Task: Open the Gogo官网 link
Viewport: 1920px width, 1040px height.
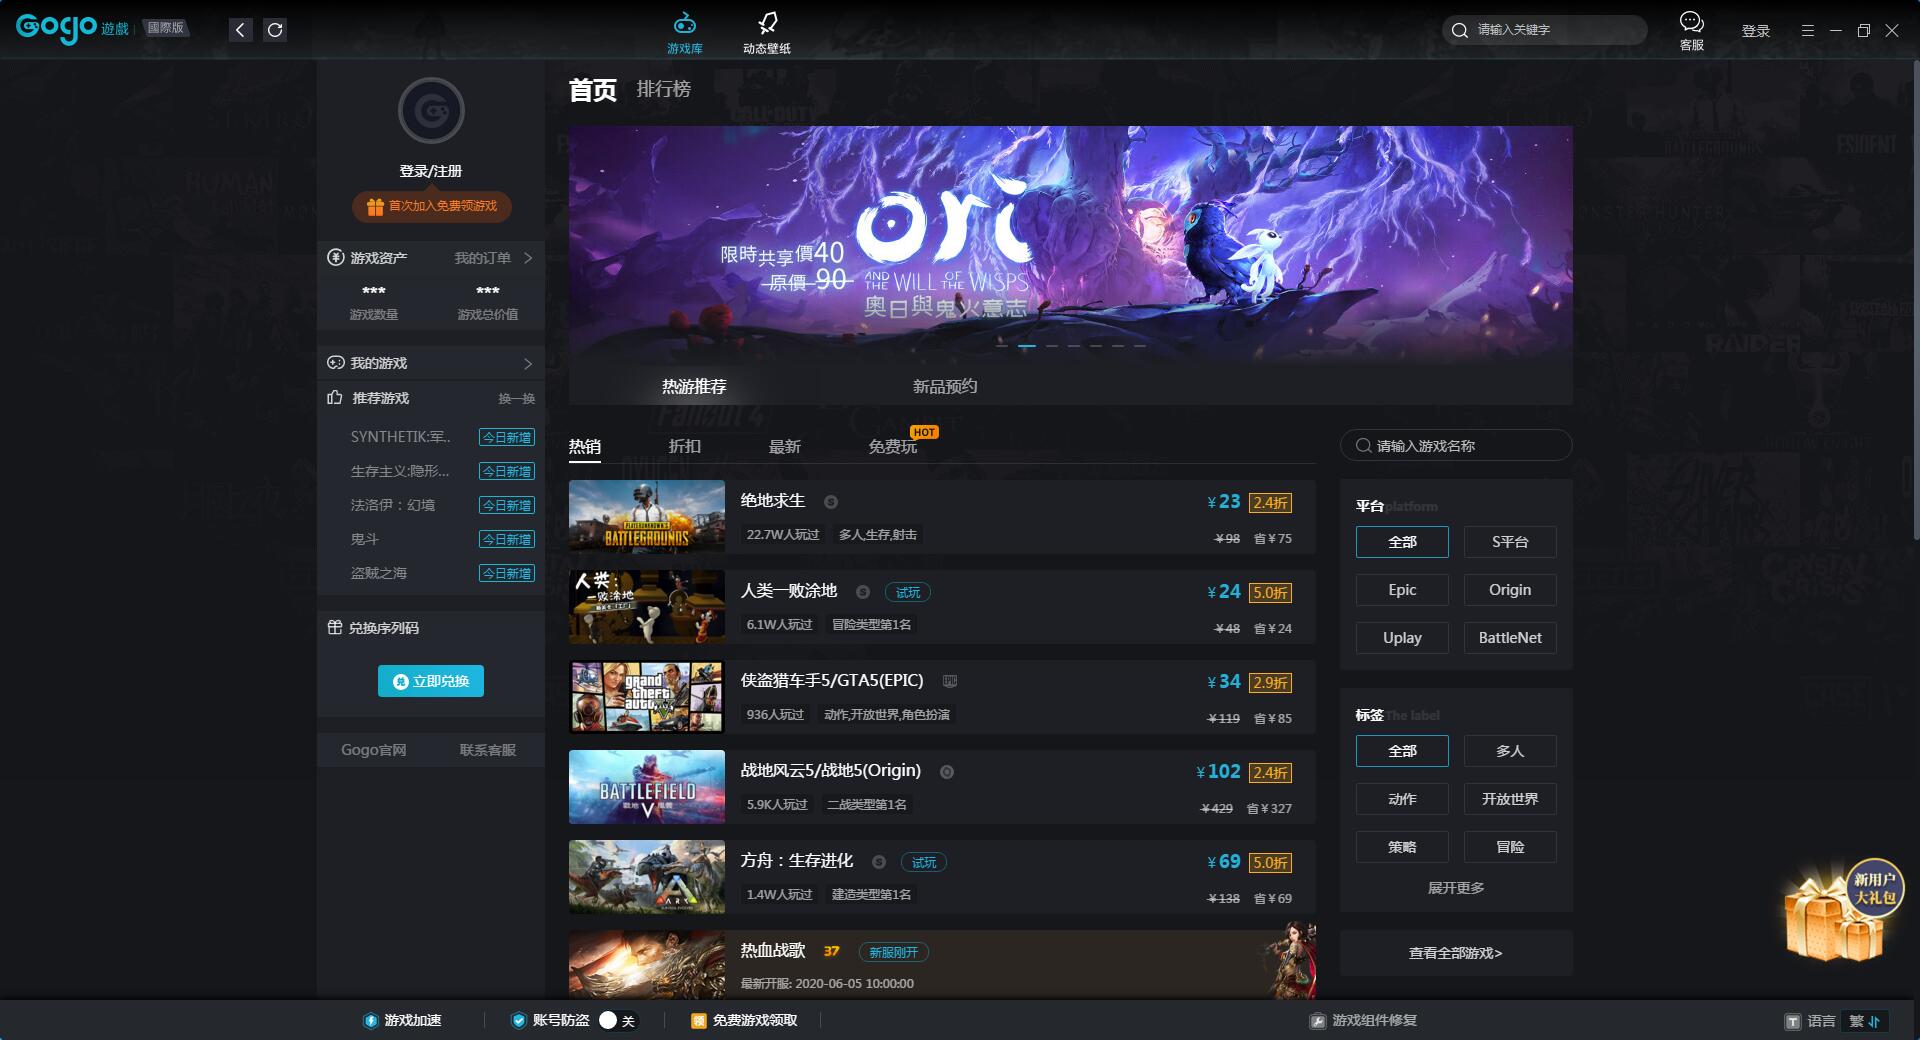Action: point(374,750)
